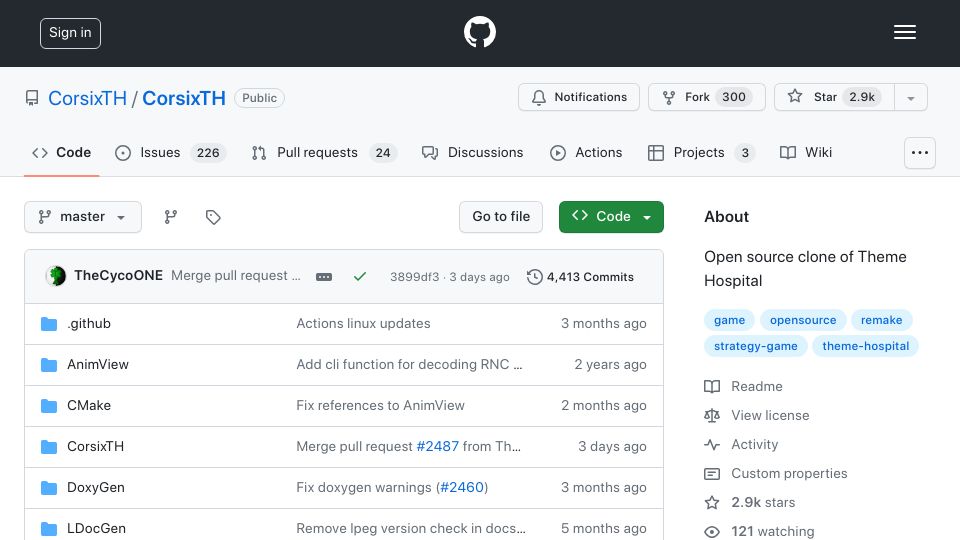Open the hamburger navigation menu
Viewport: 960px width, 540px height.
click(x=904, y=32)
